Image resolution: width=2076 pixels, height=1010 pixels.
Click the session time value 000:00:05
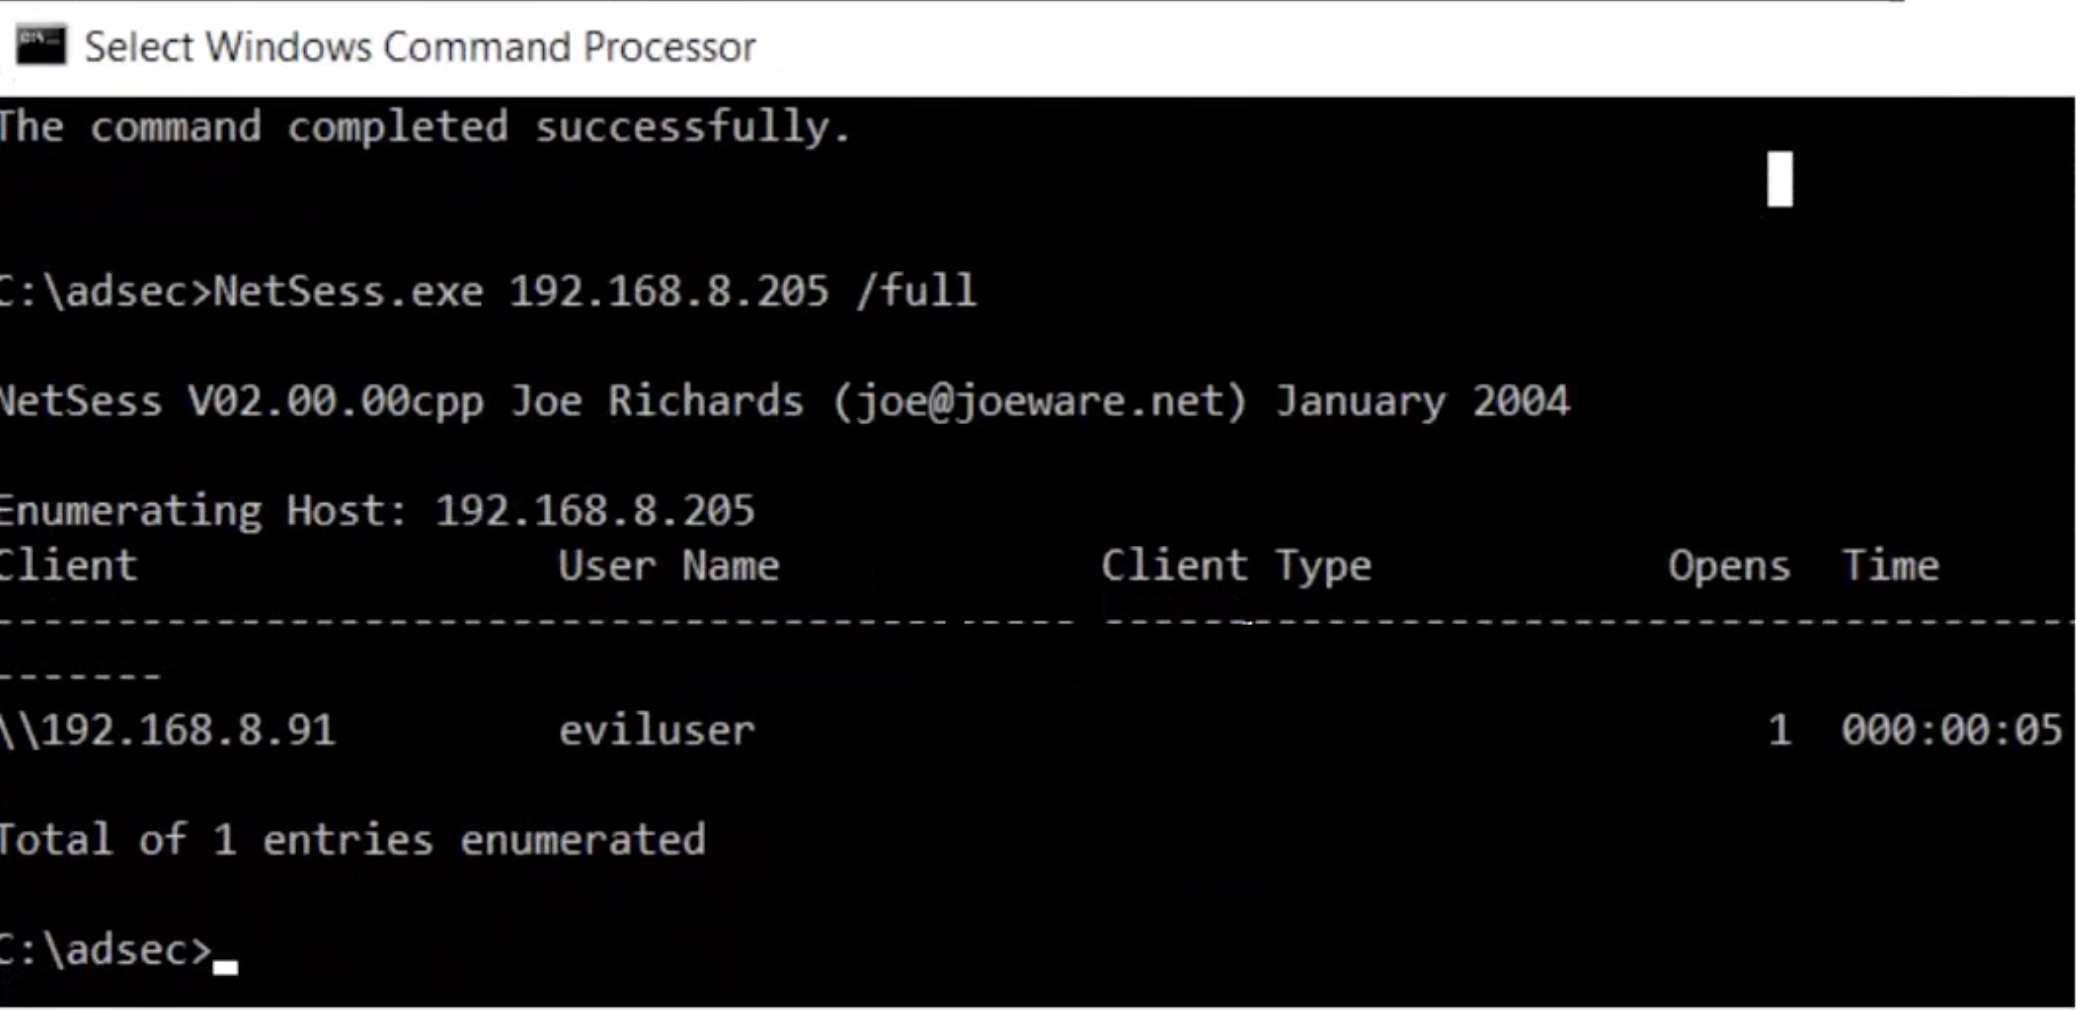1951,730
